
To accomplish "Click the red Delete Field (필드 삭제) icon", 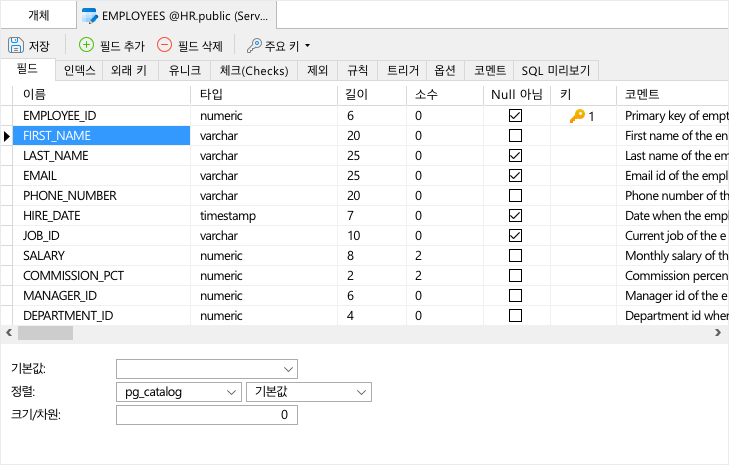I will (164, 45).
